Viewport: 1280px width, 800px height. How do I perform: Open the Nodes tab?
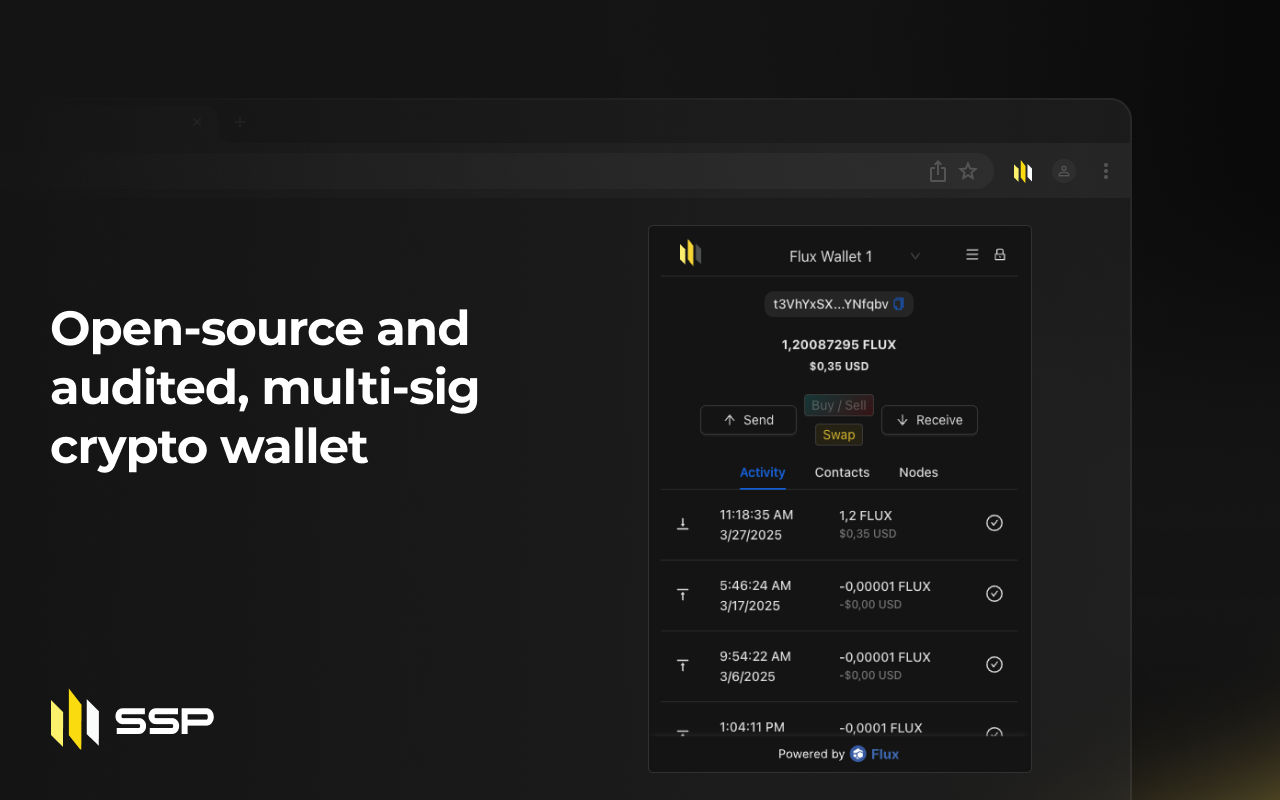click(x=918, y=472)
